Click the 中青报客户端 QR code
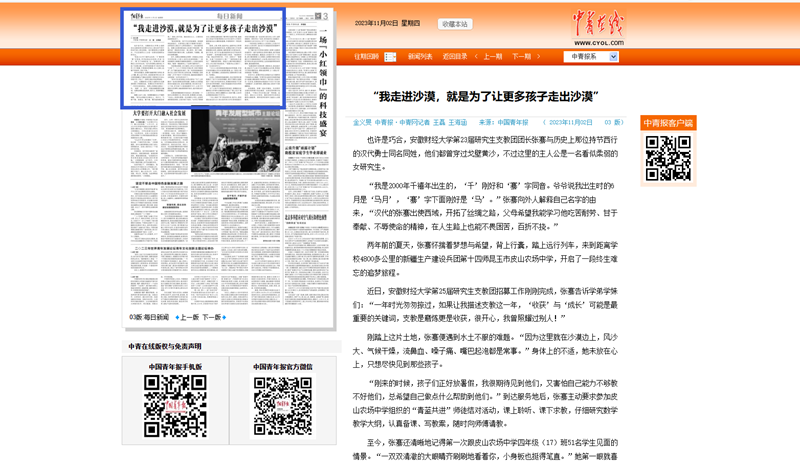 pyautogui.click(x=667, y=158)
